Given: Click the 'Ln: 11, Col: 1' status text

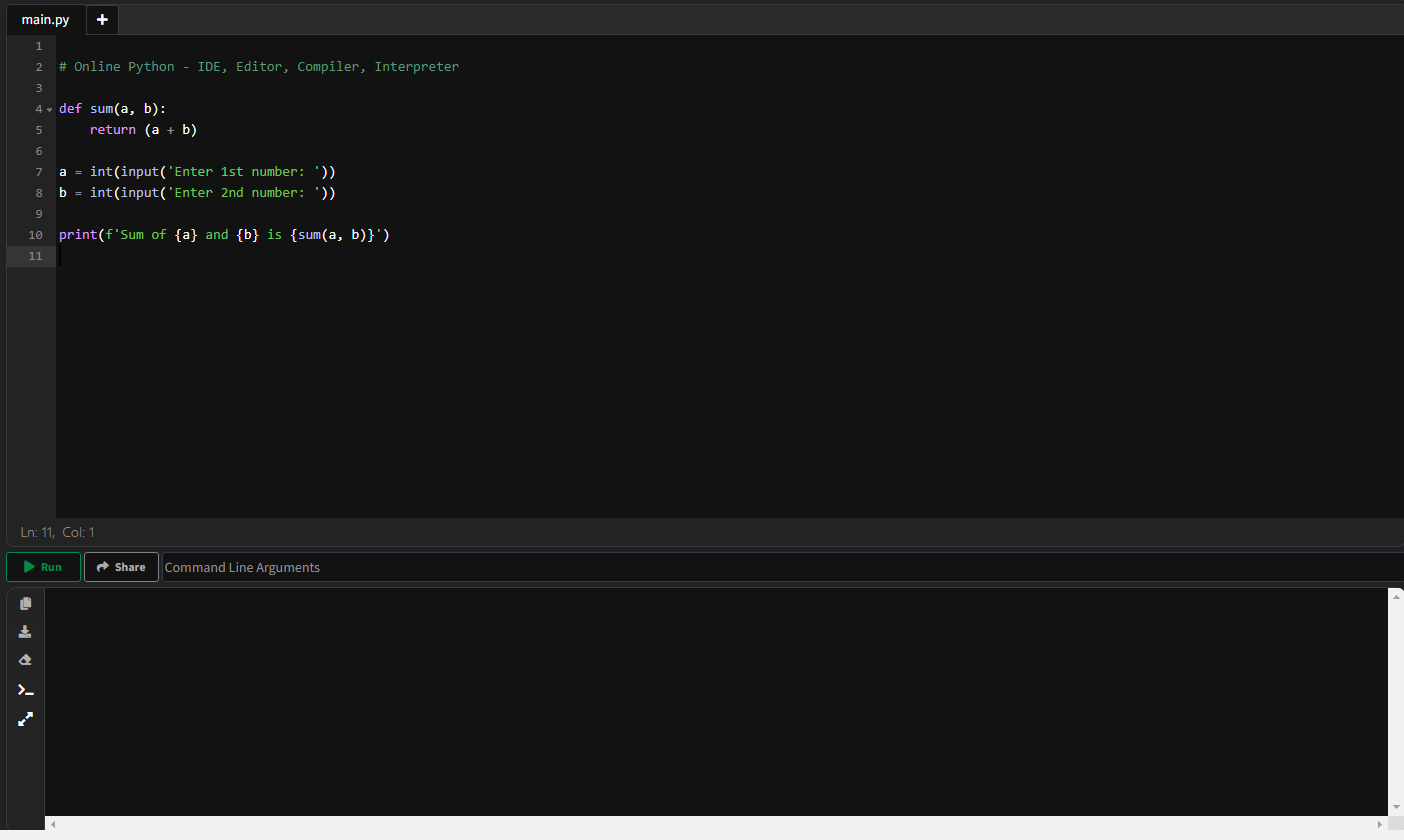Looking at the screenshot, I should tap(58, 532).
